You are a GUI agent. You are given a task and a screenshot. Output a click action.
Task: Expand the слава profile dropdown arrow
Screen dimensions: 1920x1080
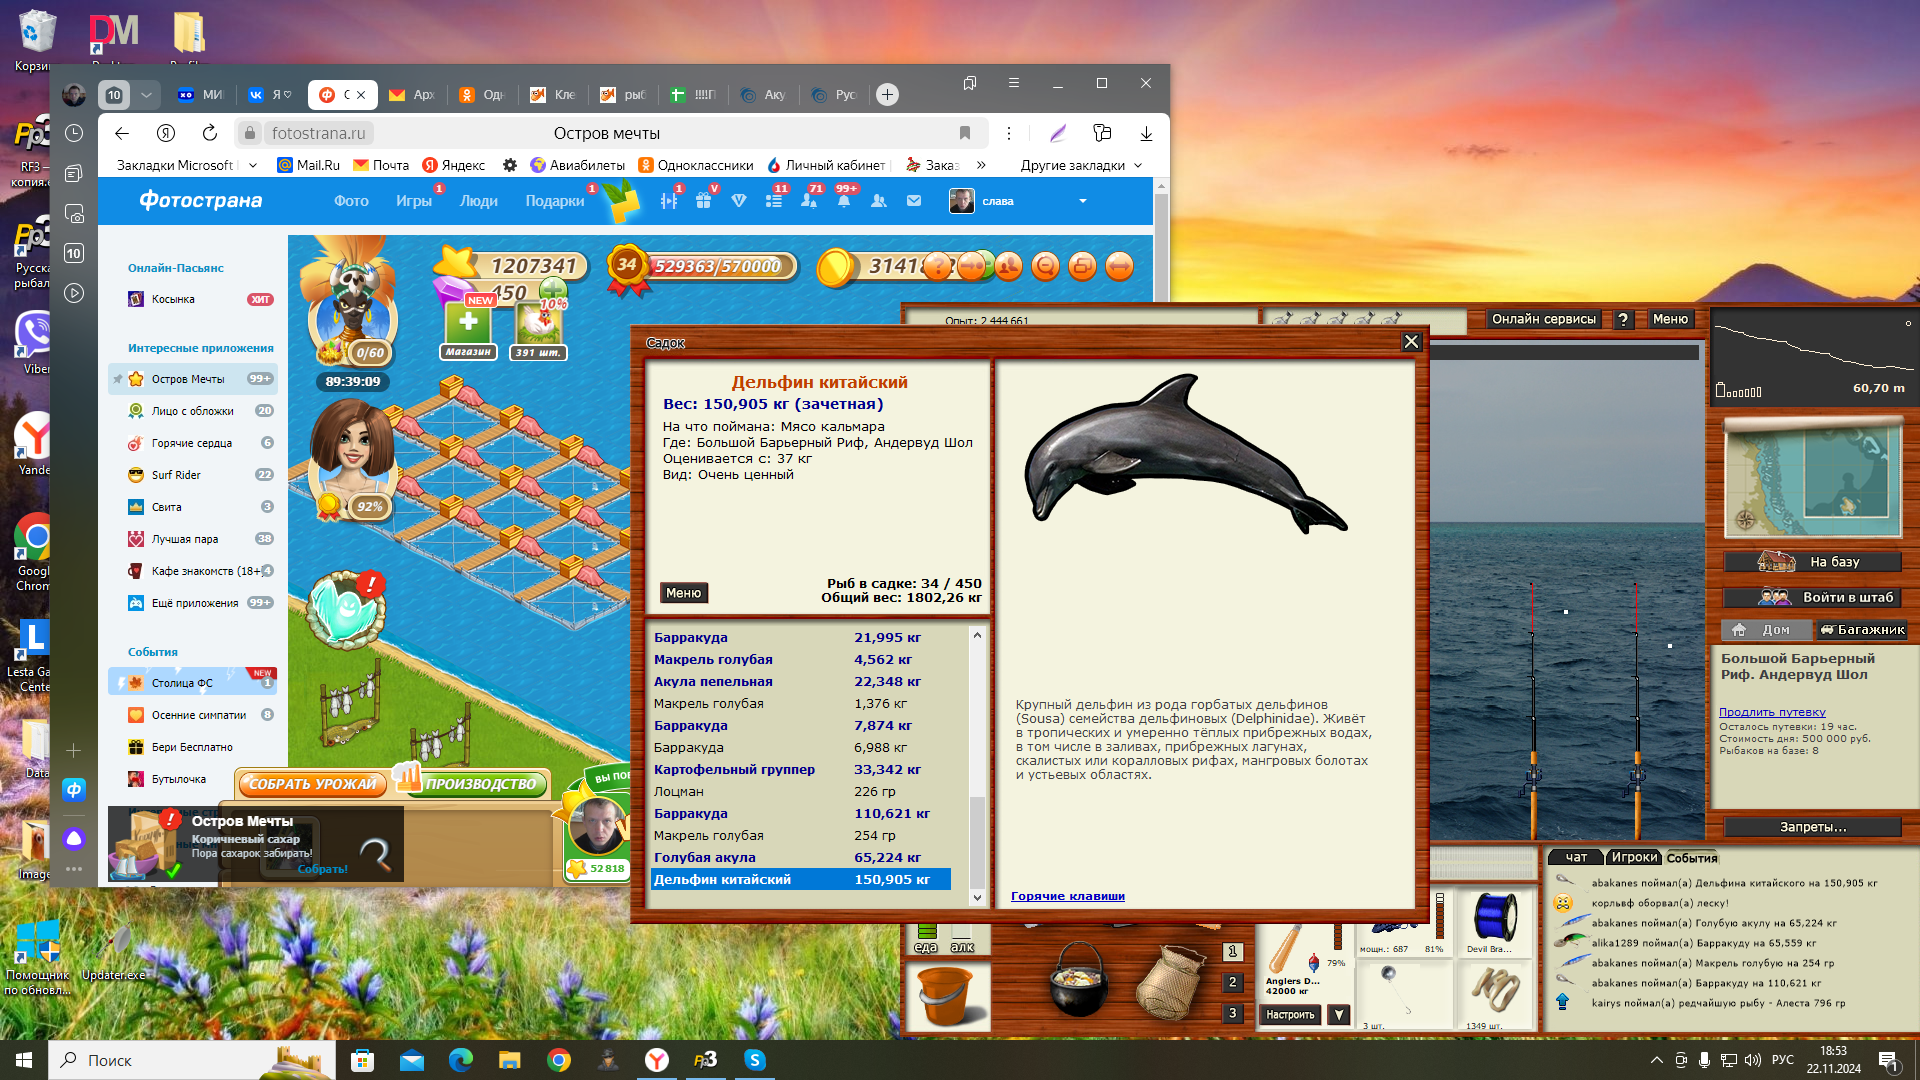pyautogui.click(x=1082, y=201)
